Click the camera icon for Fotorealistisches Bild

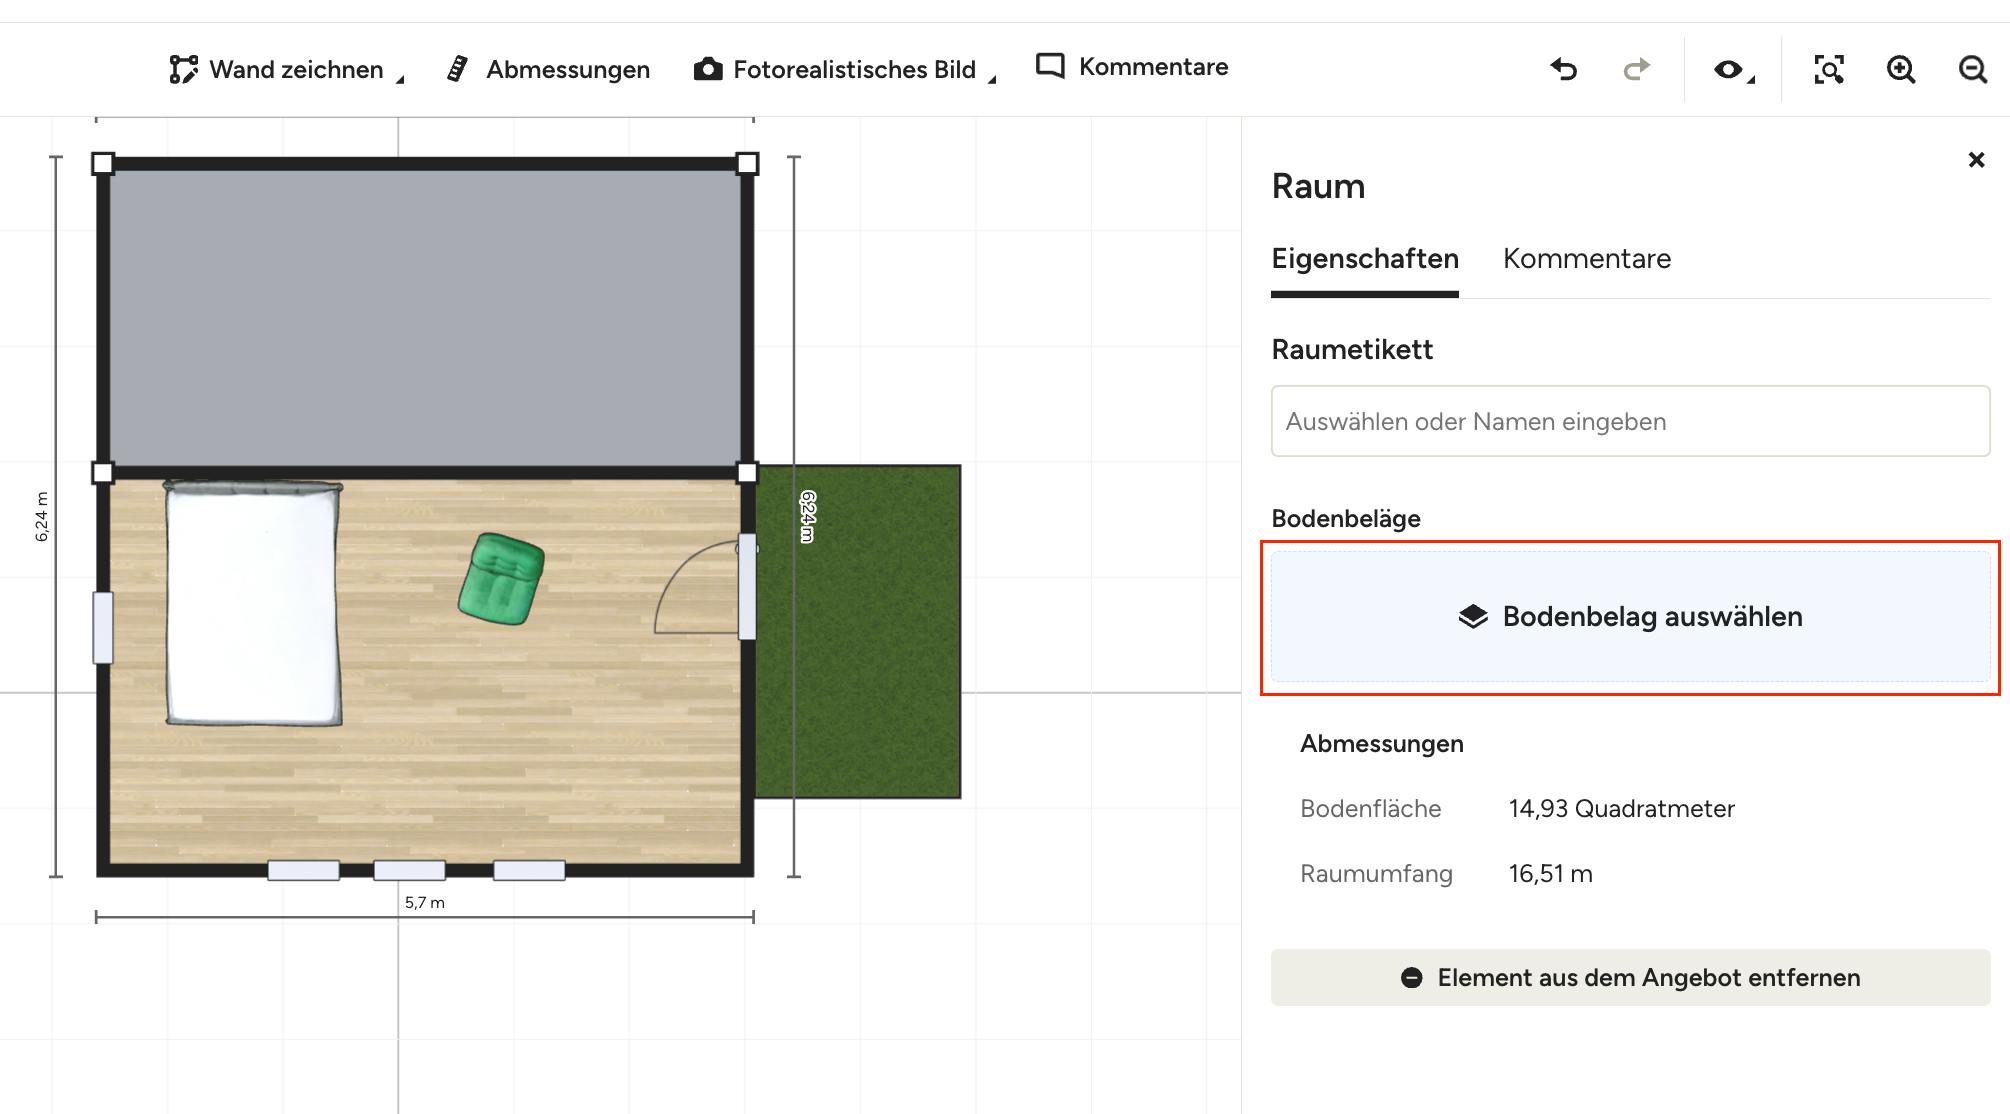tap(708, 69)
